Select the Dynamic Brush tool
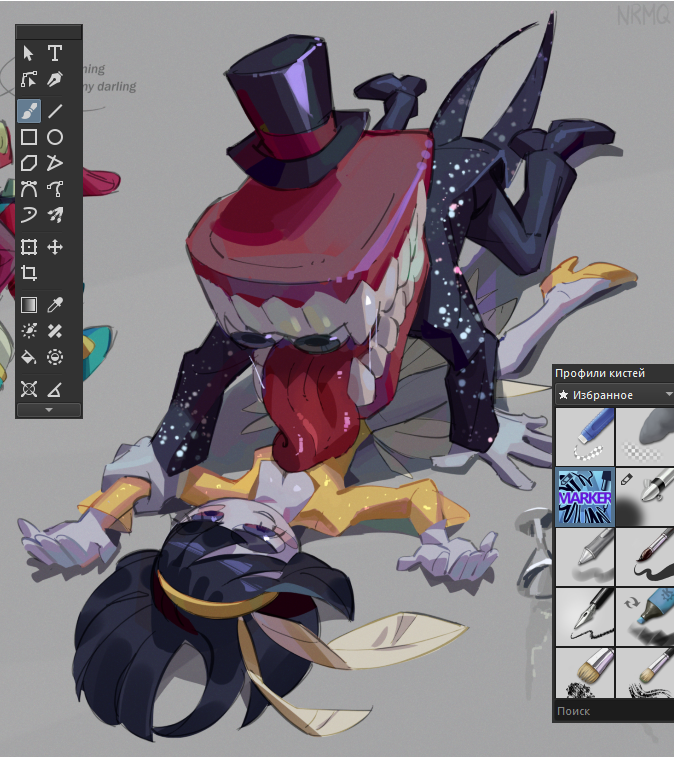The width and height of the screenshot is (674, 757). [28, 215]
